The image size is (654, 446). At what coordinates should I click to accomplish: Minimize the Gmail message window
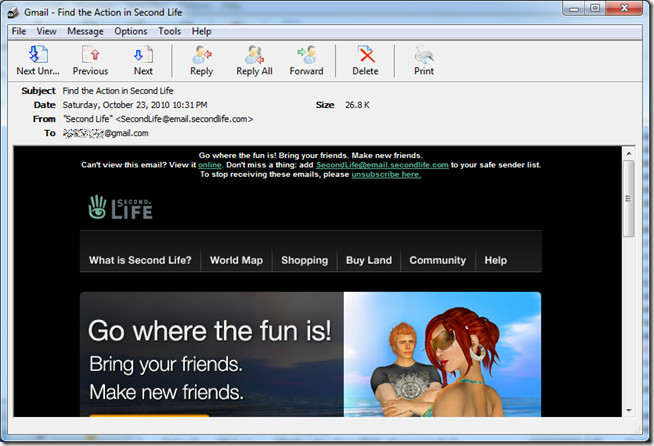tap(574, 8)
